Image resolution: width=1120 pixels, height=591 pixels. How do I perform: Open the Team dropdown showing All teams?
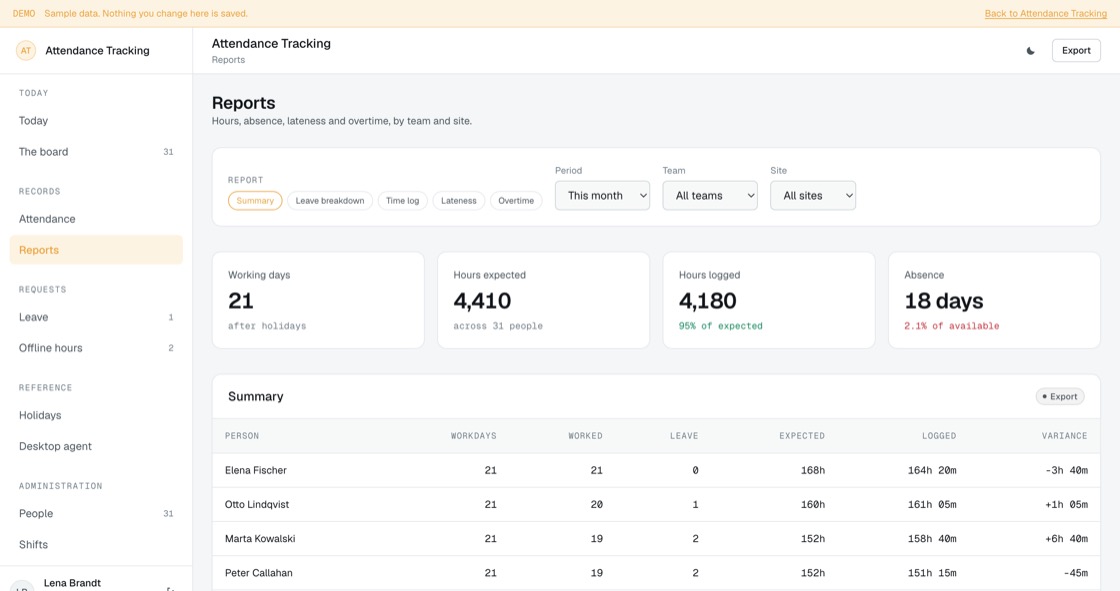[x=710, y=196]
